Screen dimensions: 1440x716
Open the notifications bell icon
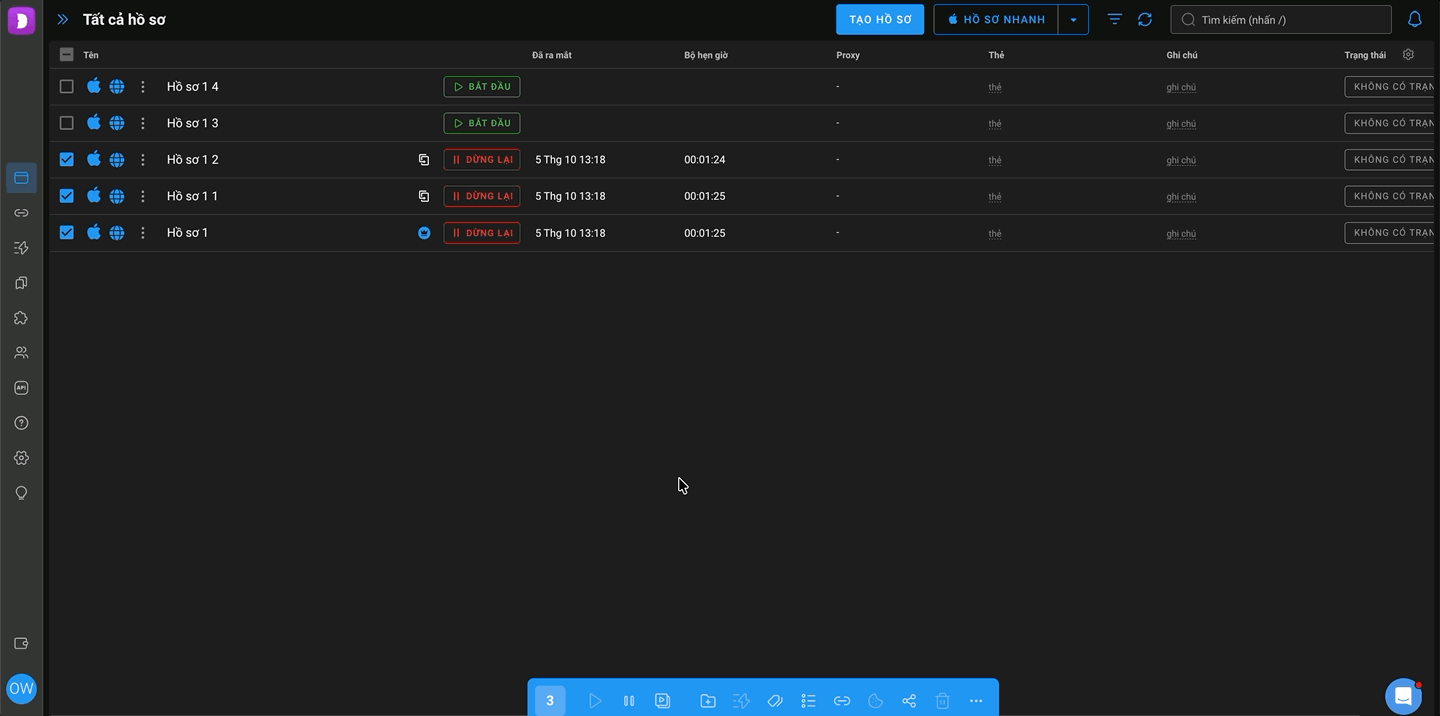tap(1415, 19)
